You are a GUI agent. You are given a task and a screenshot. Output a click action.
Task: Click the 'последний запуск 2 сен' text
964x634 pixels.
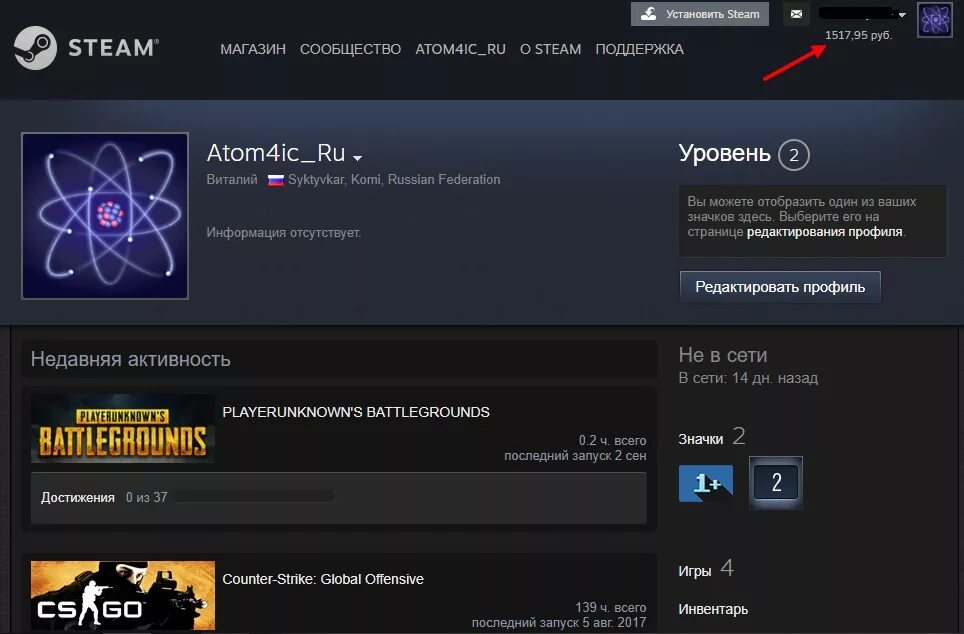[x=575, y=456]
